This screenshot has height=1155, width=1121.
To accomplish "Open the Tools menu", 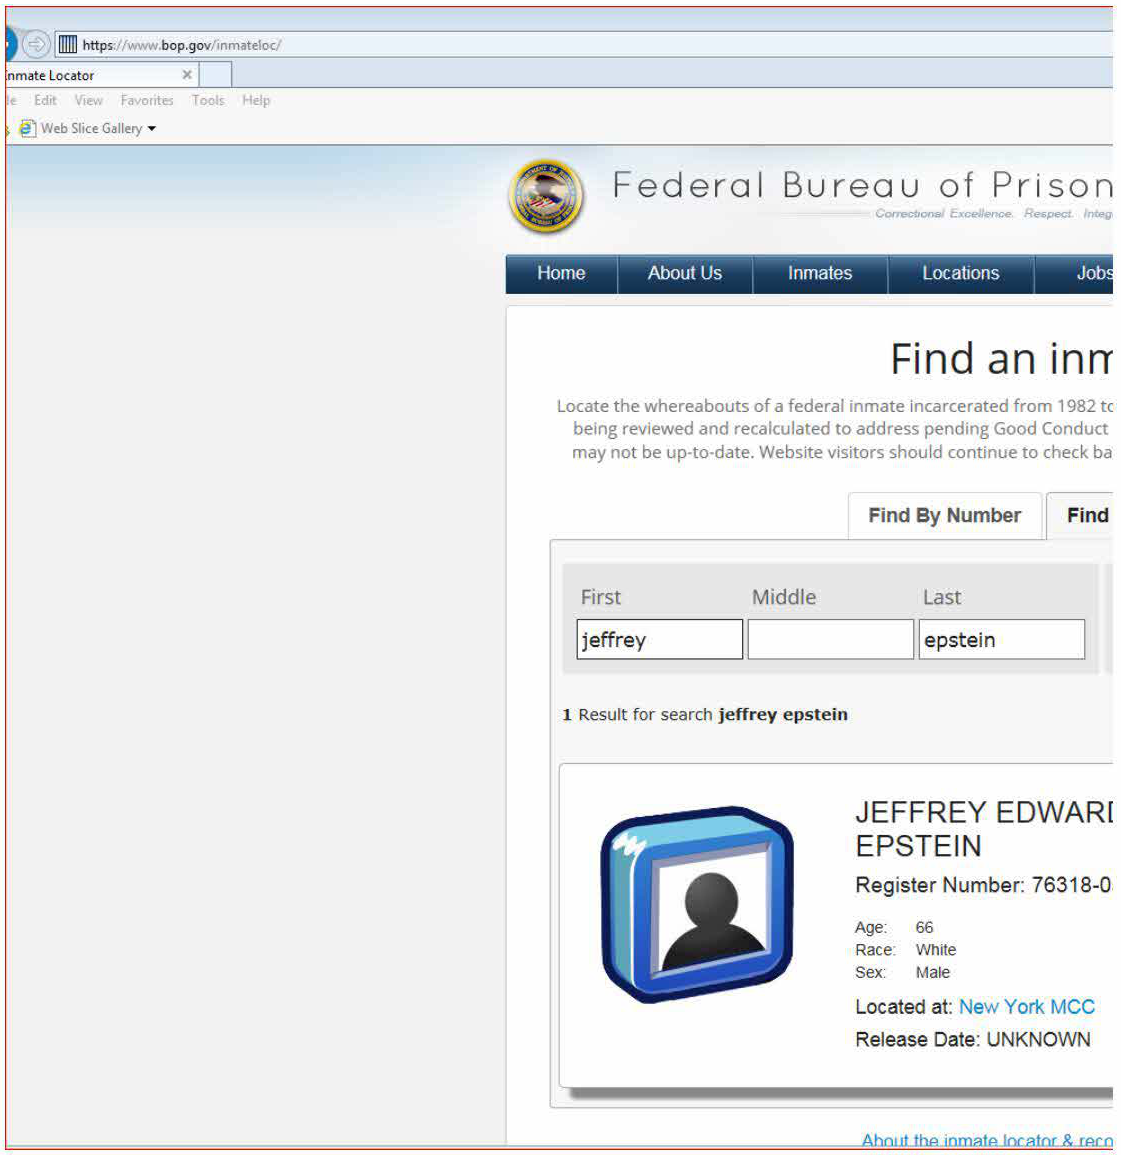I will [x=208, y=100].
